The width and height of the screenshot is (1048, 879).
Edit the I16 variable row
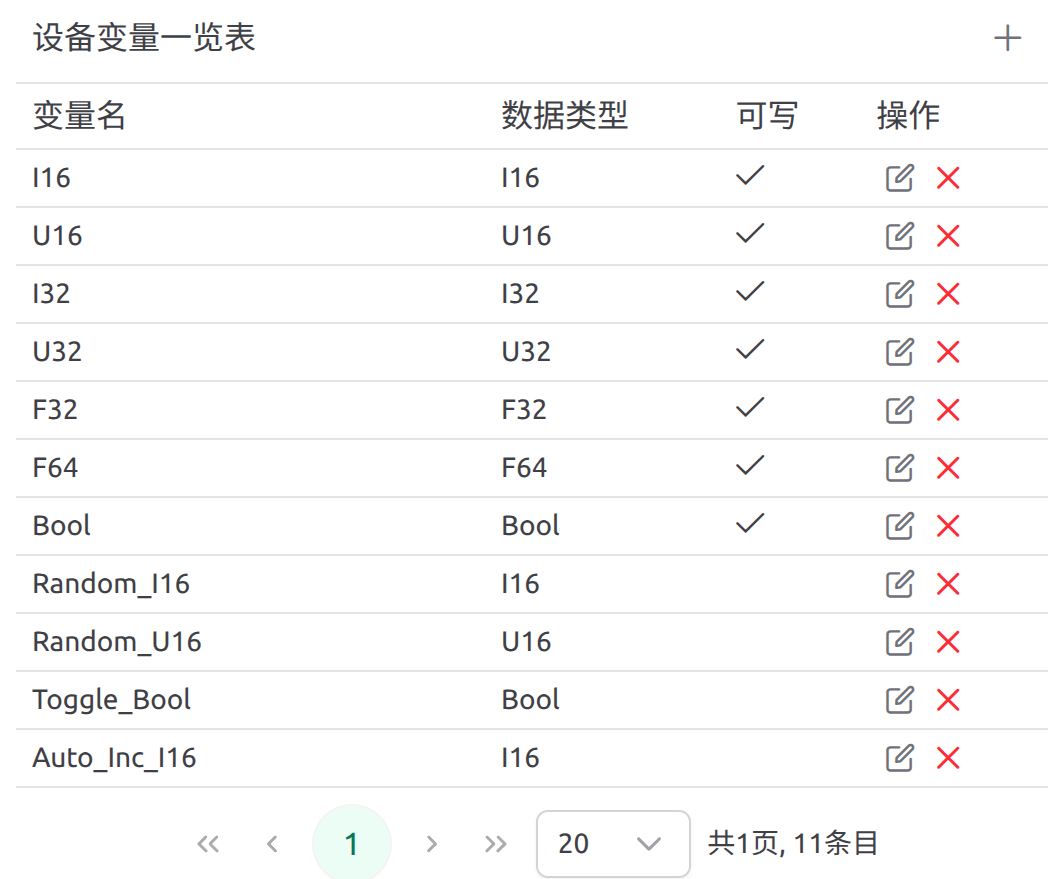900,178
